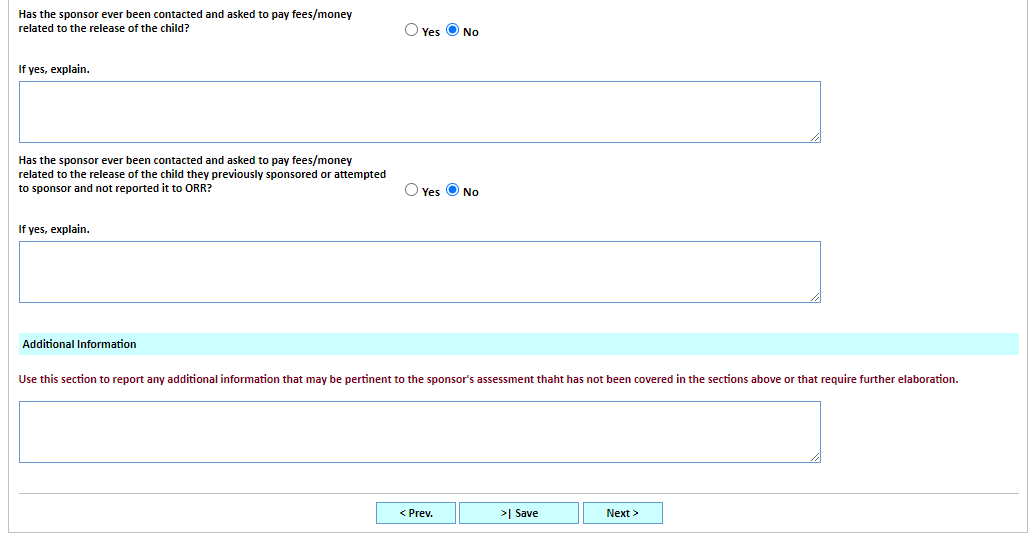Choose Yes radio for previously sponsored child question

pos(412,191)
